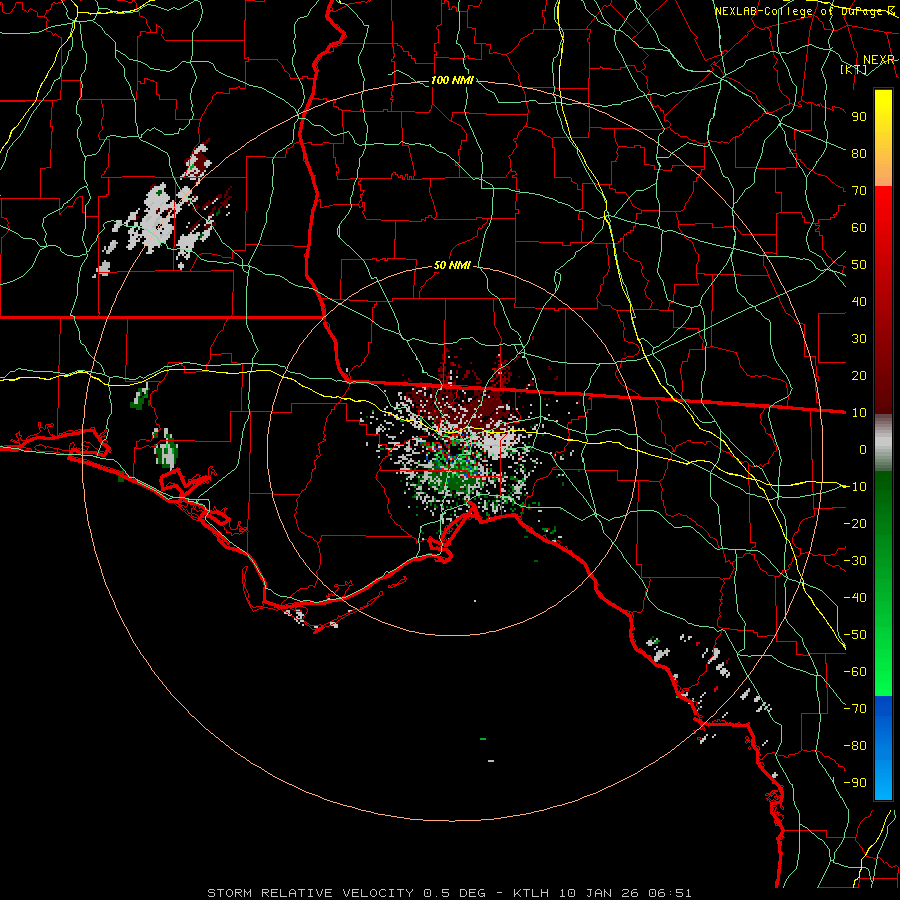Click the light blue bottom segment of color bar
900x900 pixels.
pyautogui.click(x=883, y=782)
